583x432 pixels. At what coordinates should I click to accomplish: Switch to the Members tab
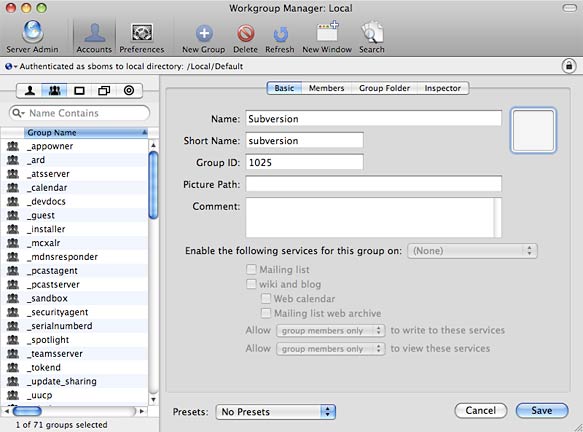click(326, 88)
